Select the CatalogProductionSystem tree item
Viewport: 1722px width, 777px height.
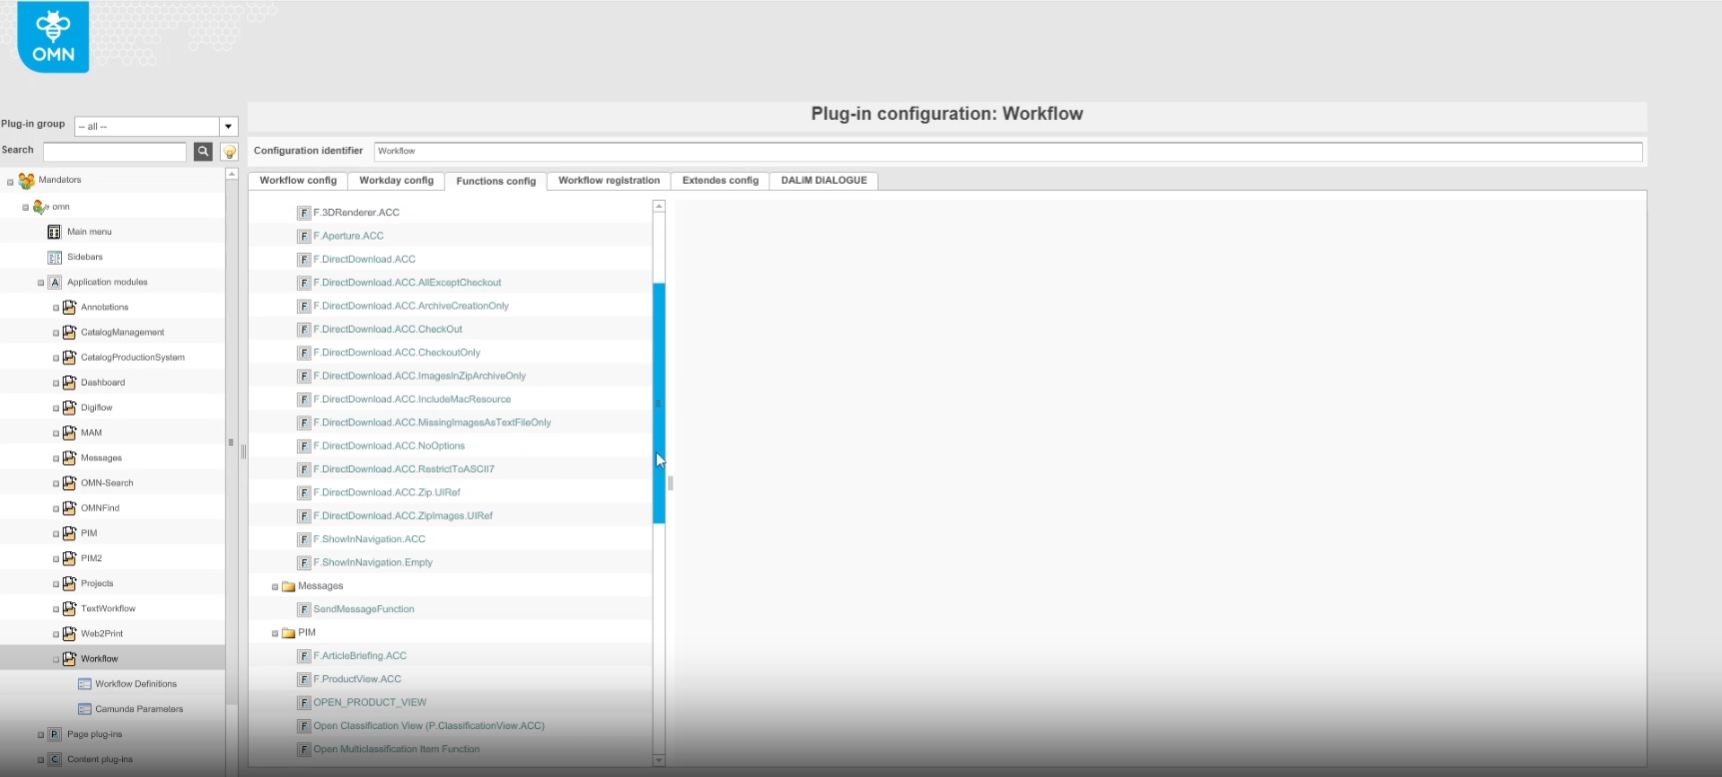click(x=133, y=357)
